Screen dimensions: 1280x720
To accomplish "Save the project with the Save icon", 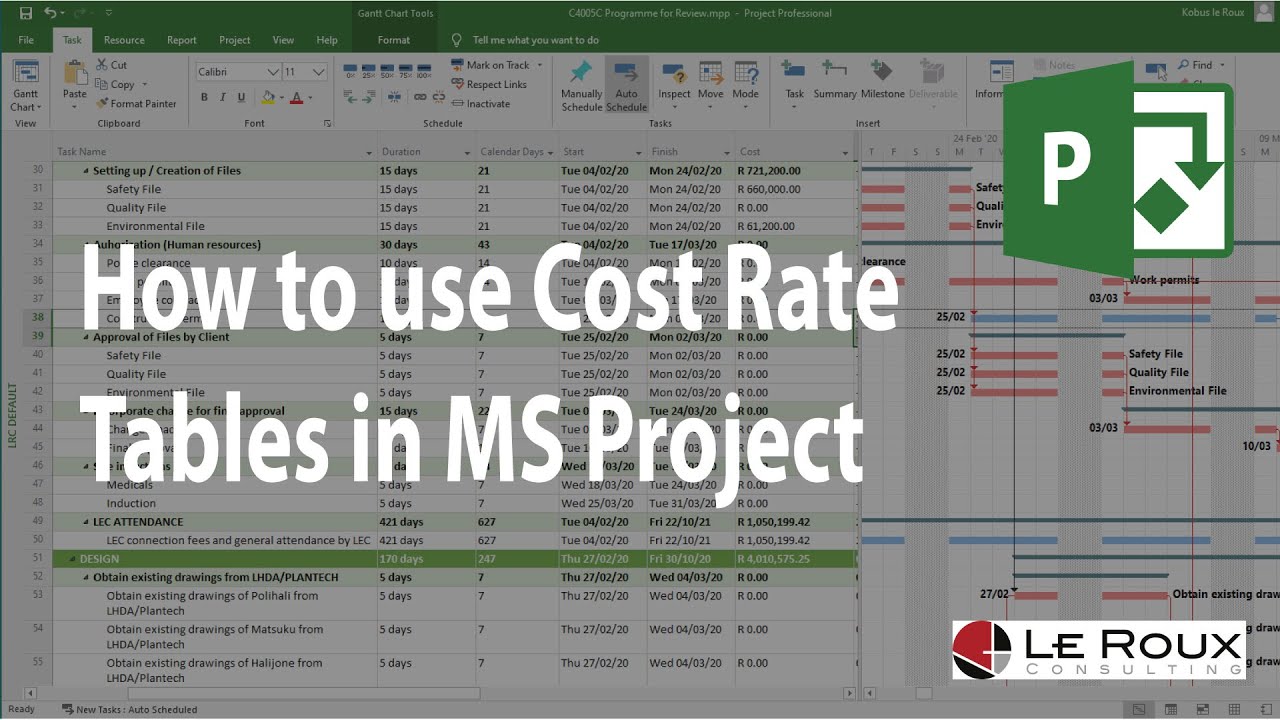I will point(25,13).
